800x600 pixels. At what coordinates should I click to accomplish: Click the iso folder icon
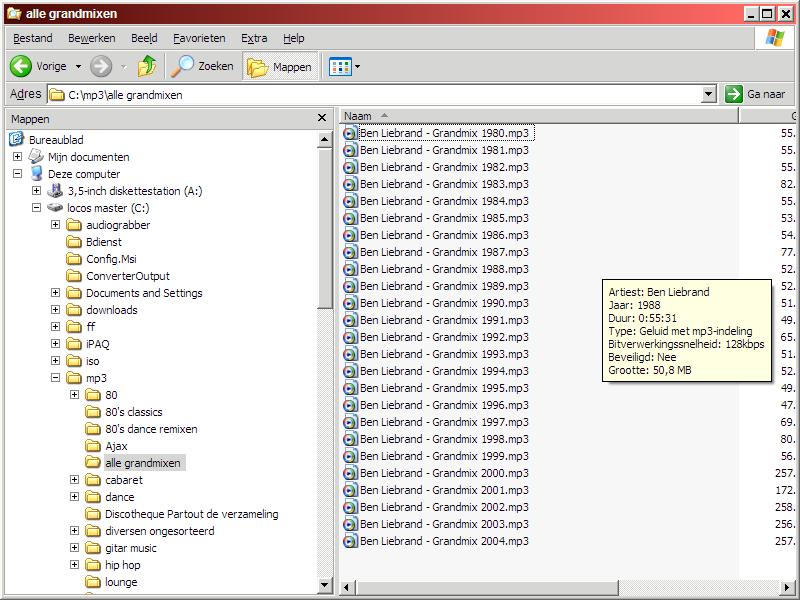(x=74, y=361)
